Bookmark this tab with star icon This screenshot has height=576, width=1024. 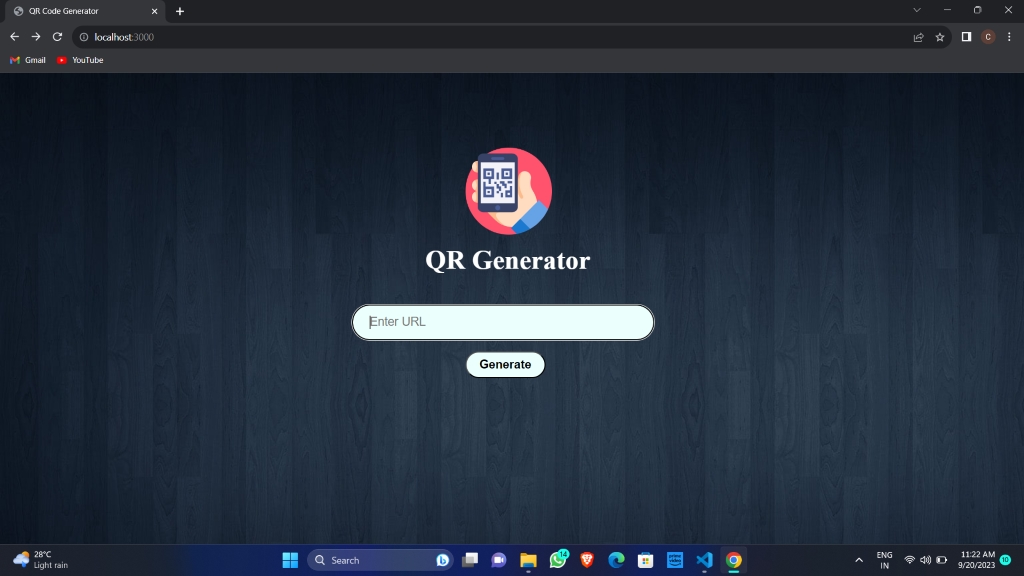coord(940,37)
